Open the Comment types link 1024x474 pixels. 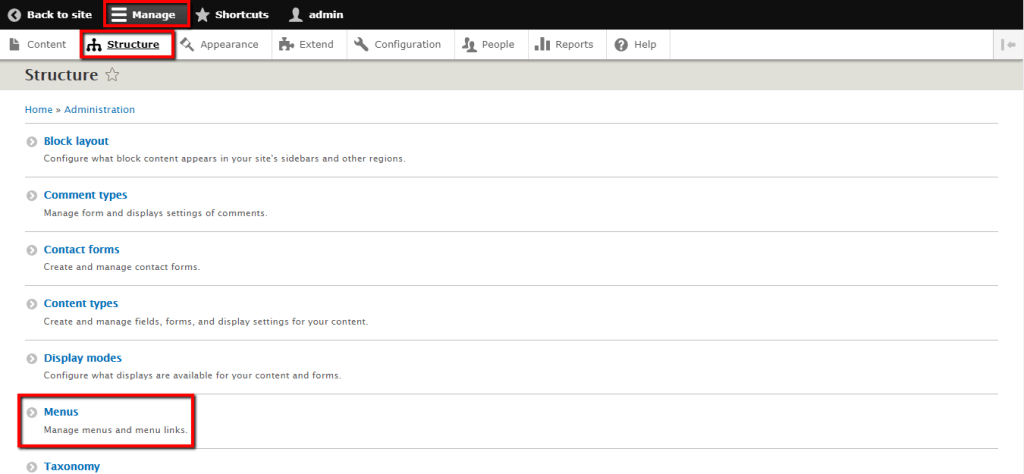click(86, 195)
